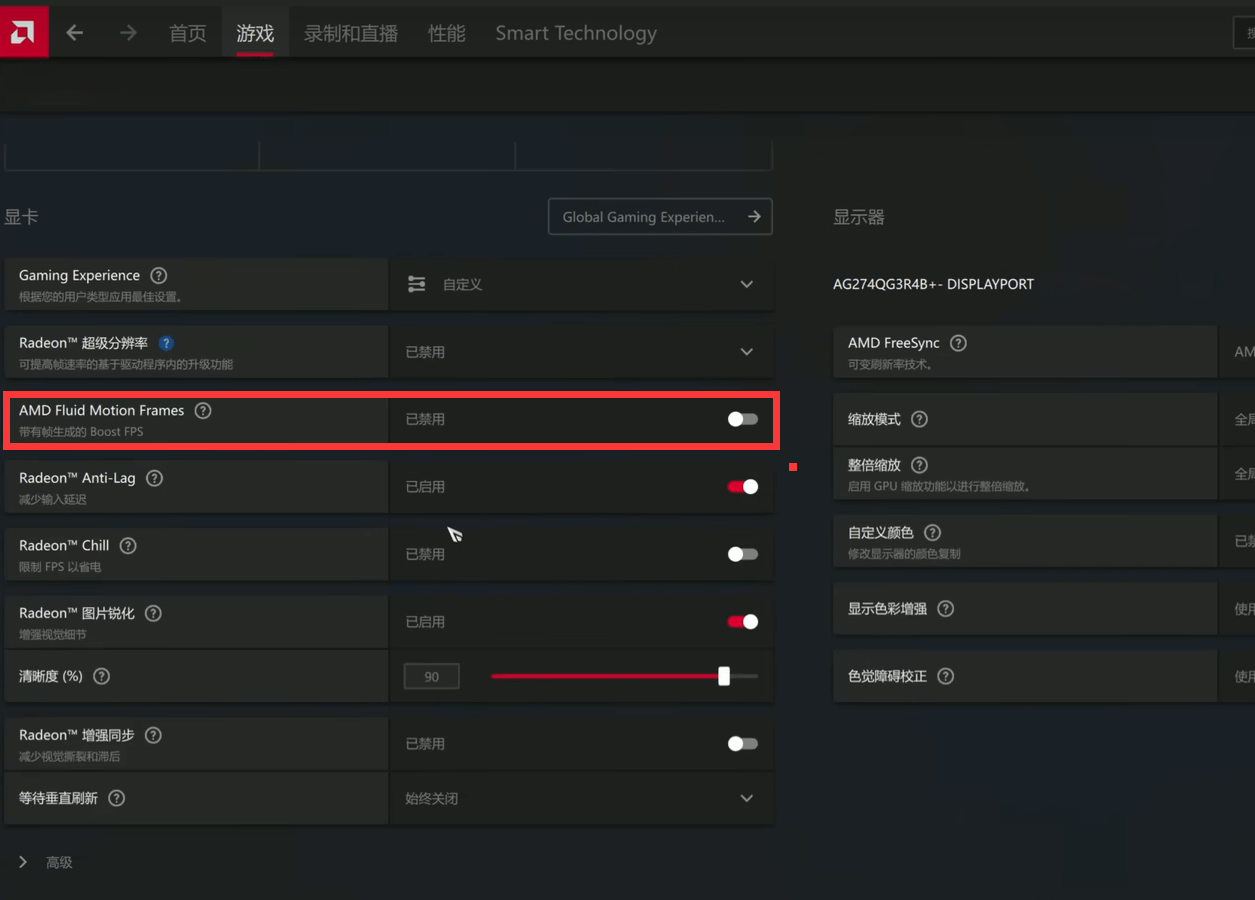Click the preset sliders icon beside 自定义
Screen dimensions: 1255x900
416,284
